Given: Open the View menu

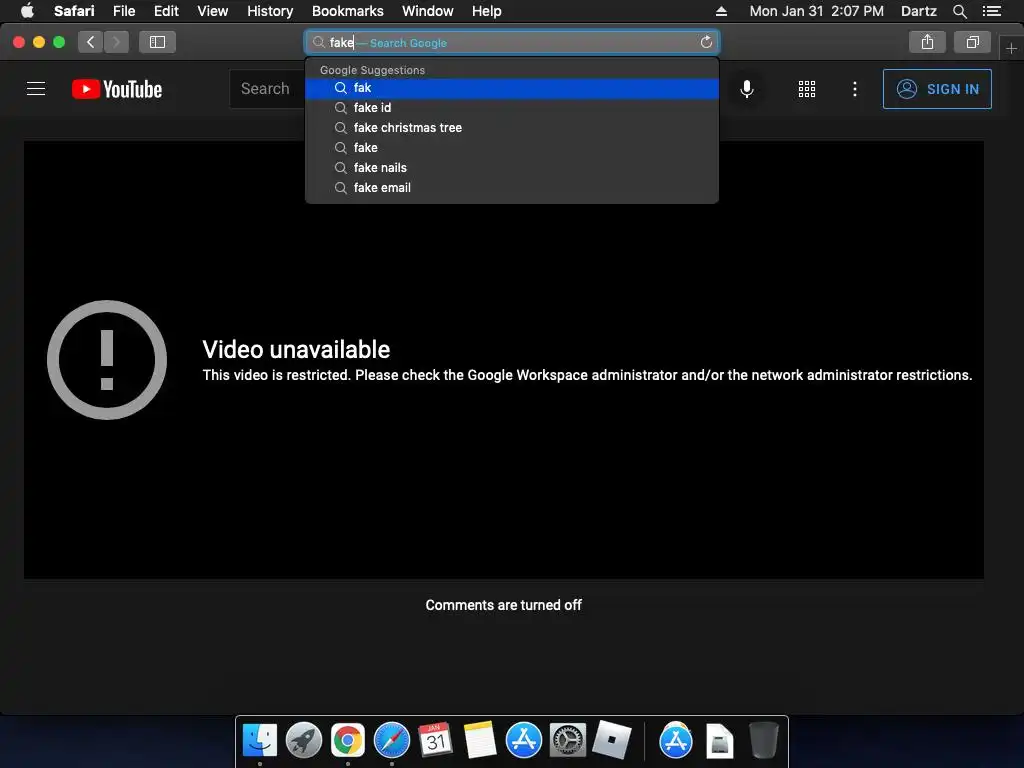Looking at the screenshot, I should coord(212,11).
